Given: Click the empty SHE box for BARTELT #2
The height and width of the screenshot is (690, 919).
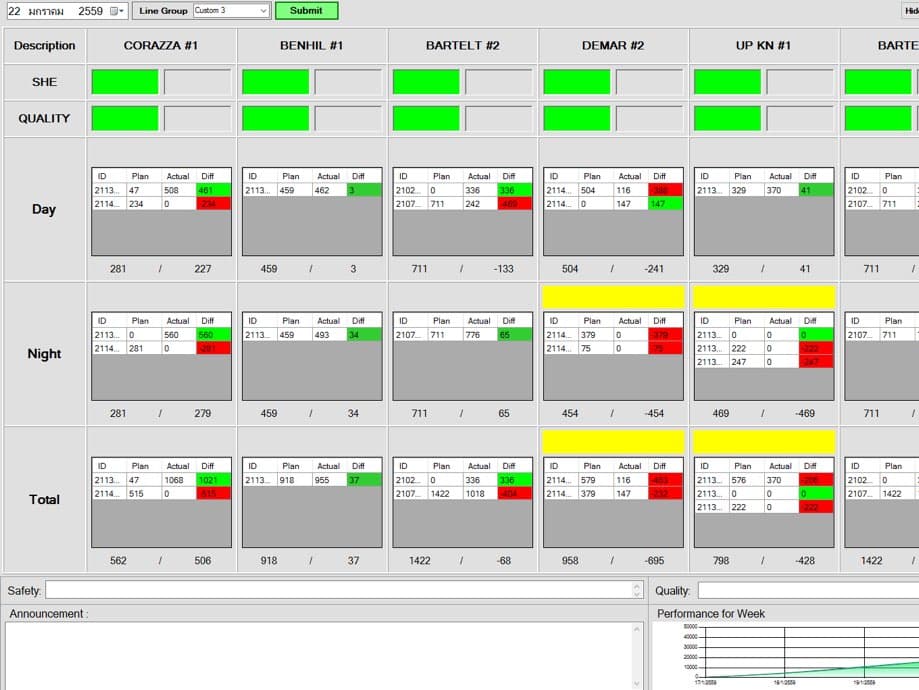Looking at the screenshot, I should (499, 82).
